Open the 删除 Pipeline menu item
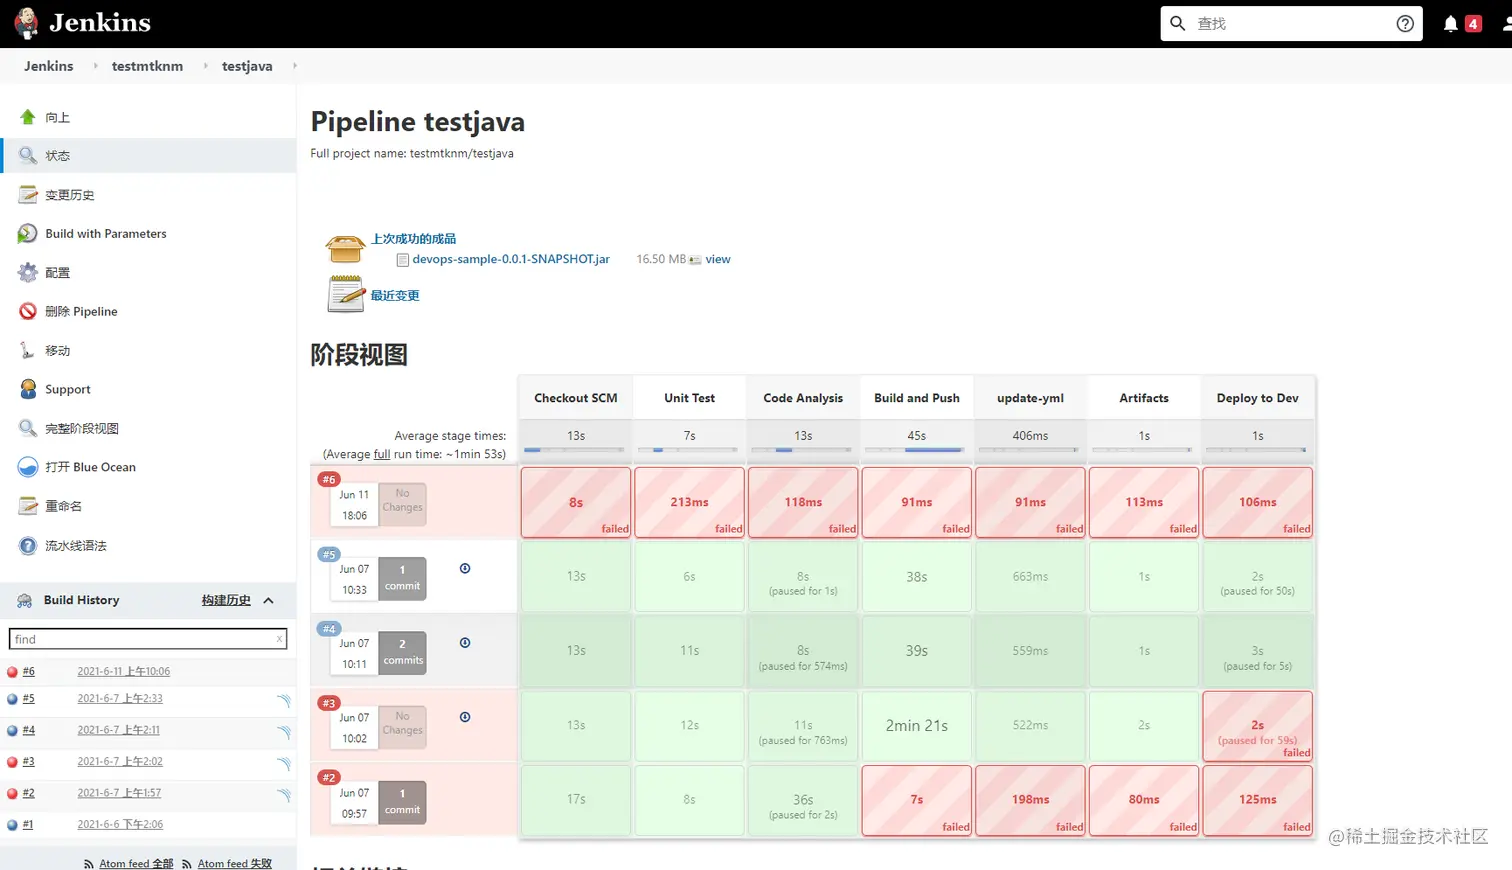Viewport: 1512px width, 870px height. click(81, 311)
